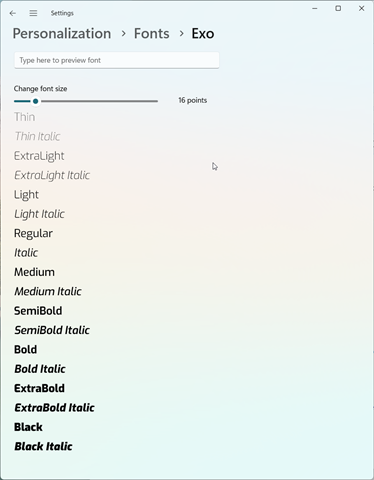Select the ExtraLight Italic font sample
Image resolution: width=374 pixels, height=480 pixels.
[x=52, y=175]
